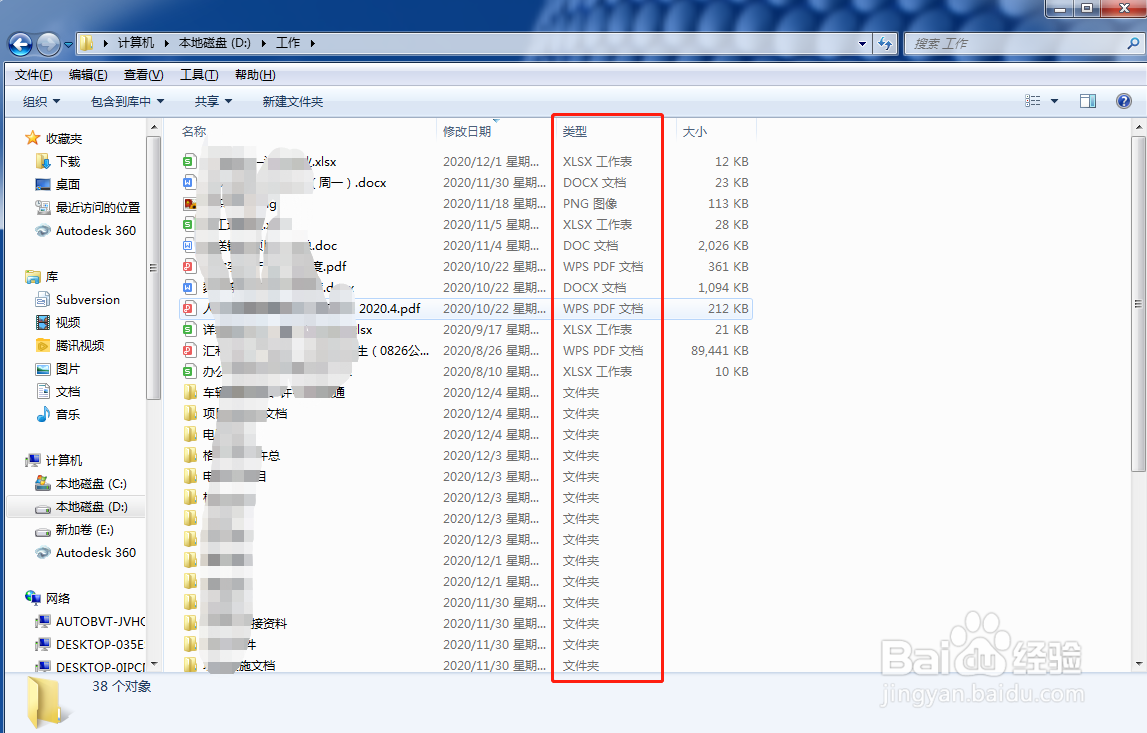Open the 文件(F) menu
Image resolution: width=1147 pixels, height=733 pixels.
(x=34, y=75)
